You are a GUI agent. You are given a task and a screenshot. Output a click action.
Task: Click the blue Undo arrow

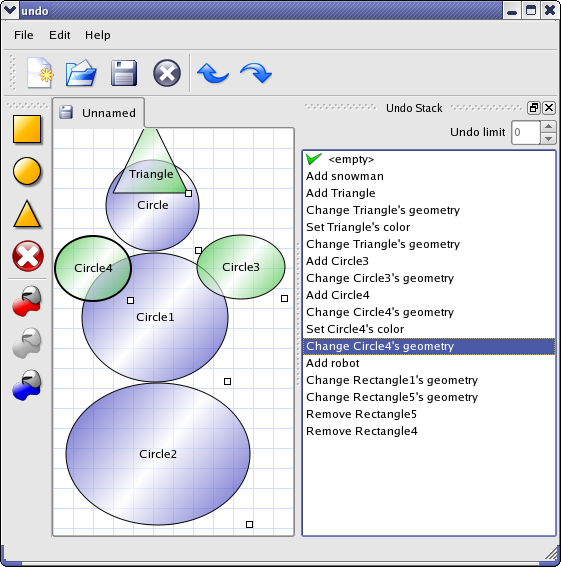[213, 73]
